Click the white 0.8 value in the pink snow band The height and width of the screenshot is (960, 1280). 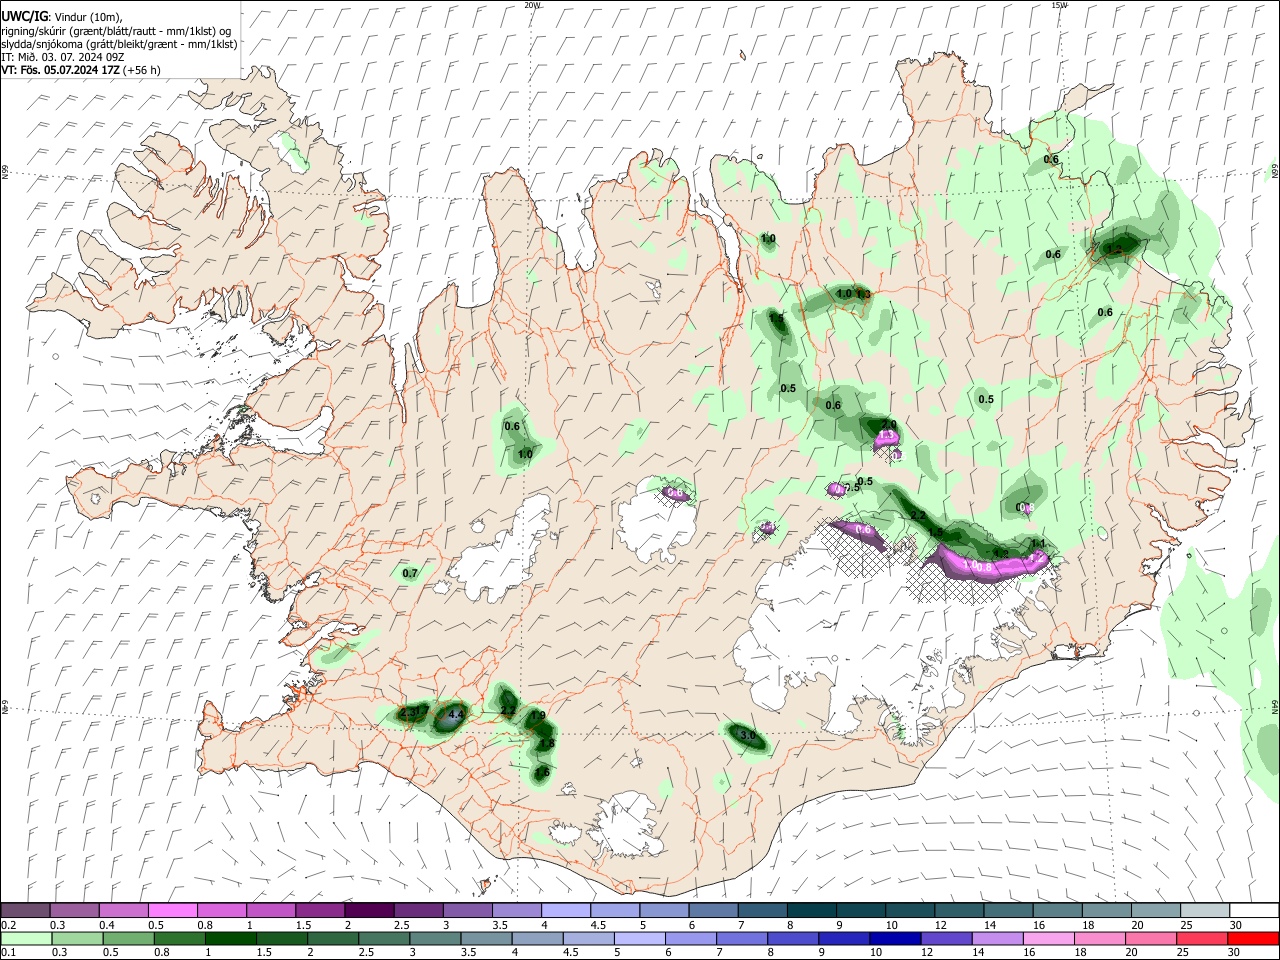click(x=983, y=567)
